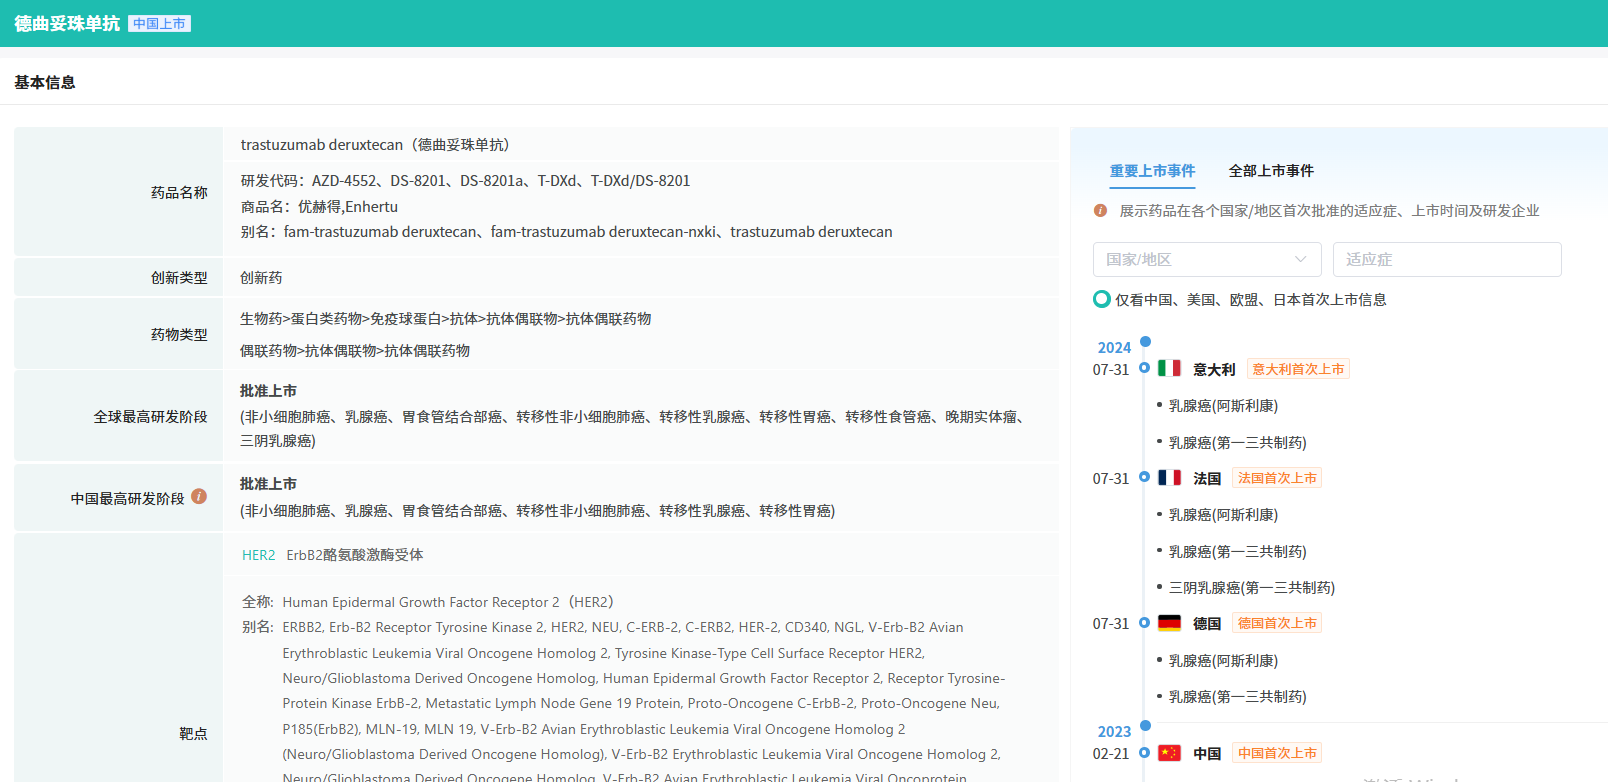Click the Italy flag icon
The height and width of the screenshot is (782, 1608).
pos(1169,368)
